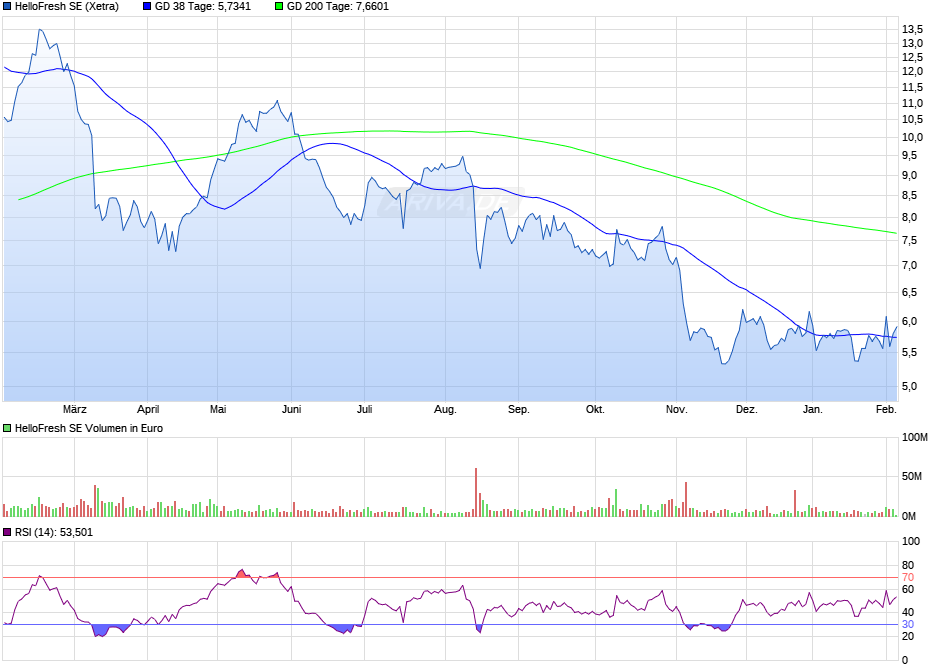Click the 'HelloFresh SE Volumen in Euro' label
Image resolution: width=940 pixels, height=670 pixels.
tap(89, 428)
